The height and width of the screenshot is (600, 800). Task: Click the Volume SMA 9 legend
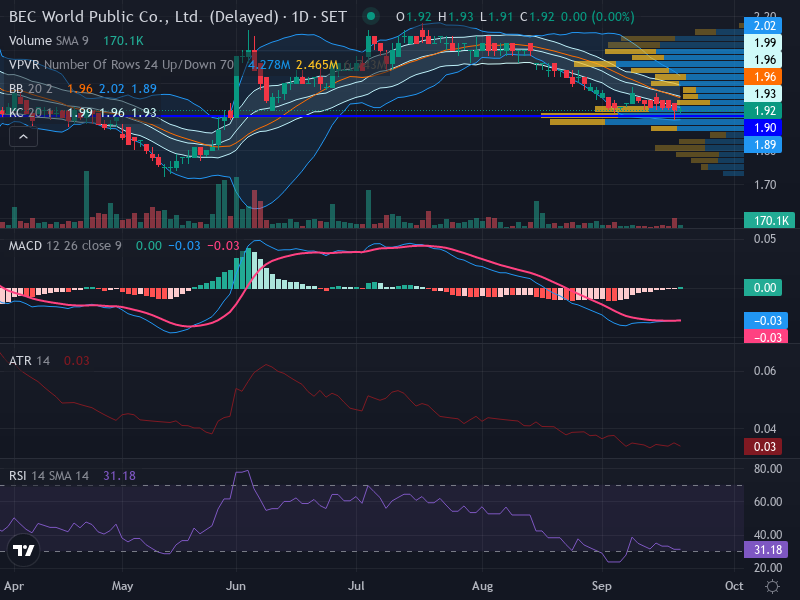pyautogui.click(x=48, y=41)
